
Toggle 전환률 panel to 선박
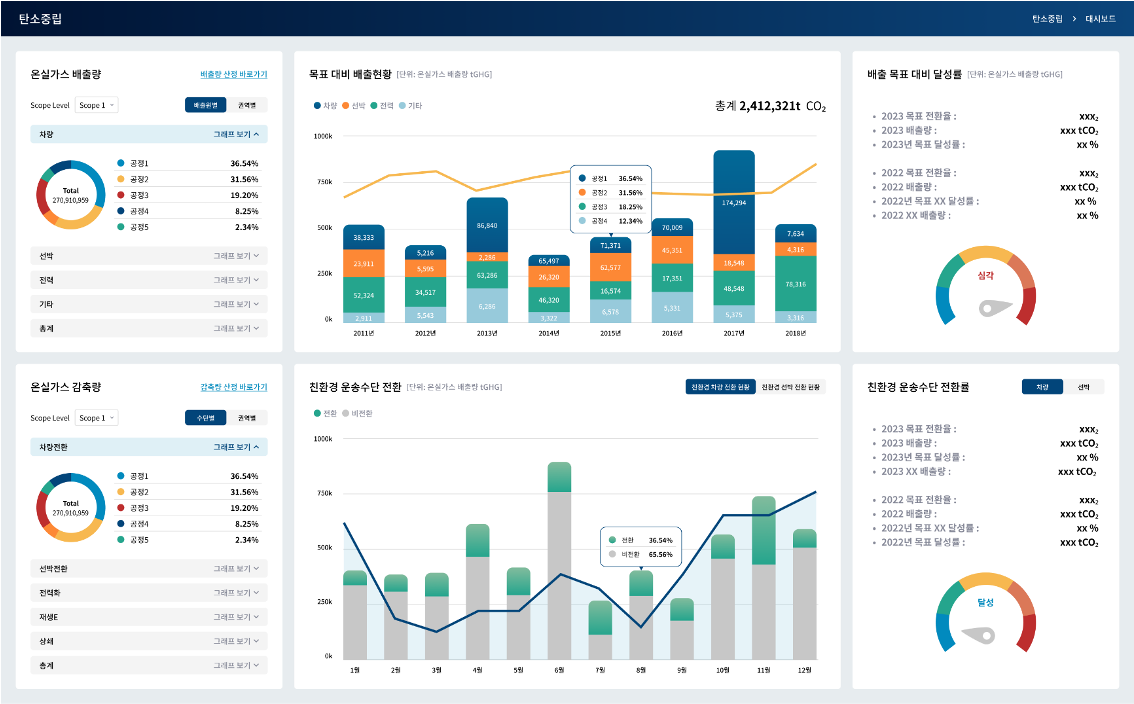pyautogui.click(x=1083, y=387)
